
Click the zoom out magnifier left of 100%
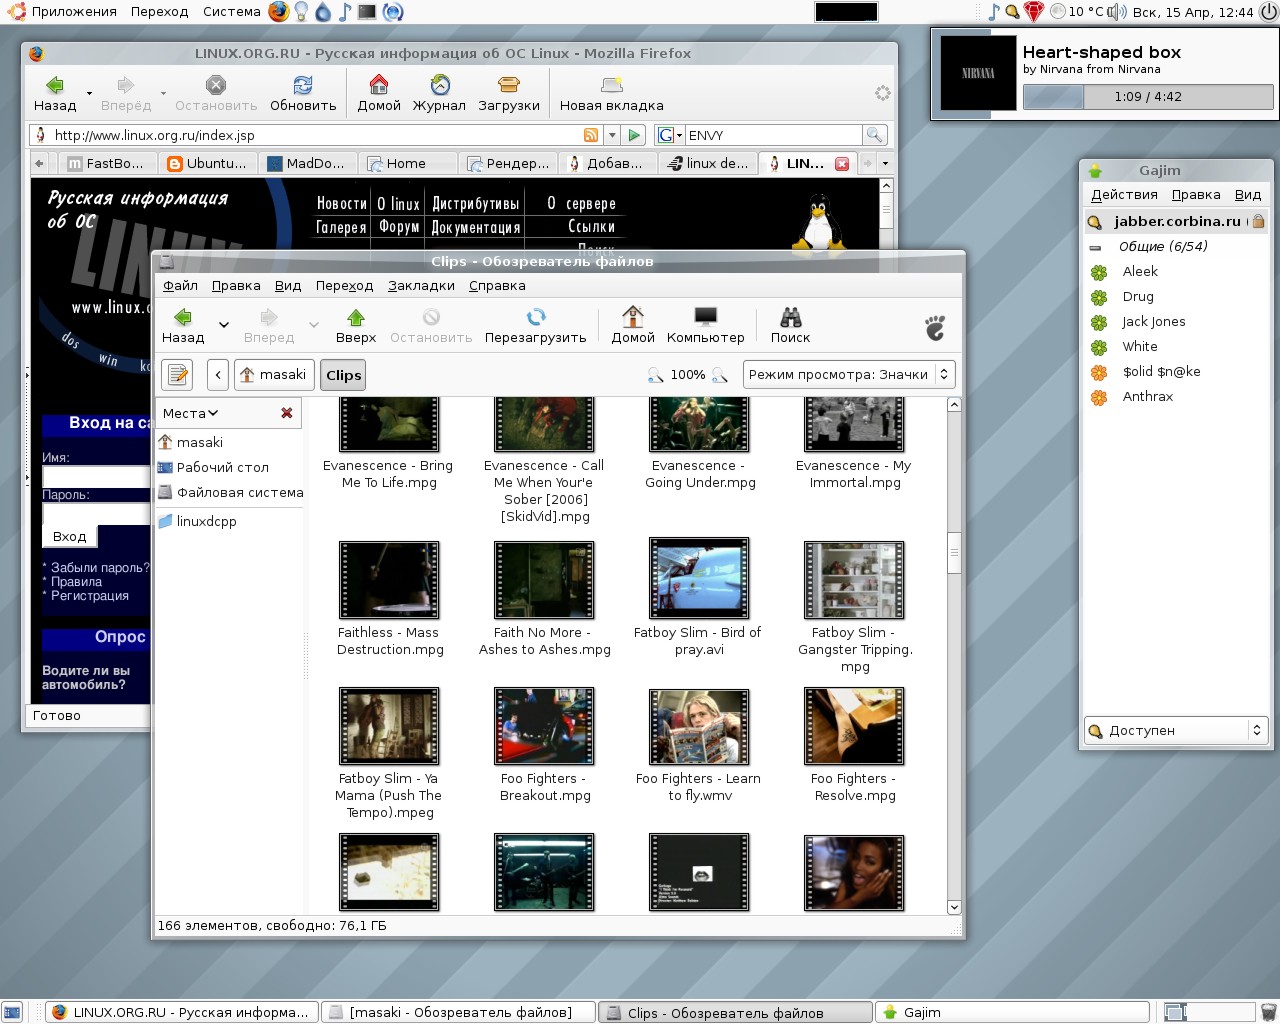(656, 375)
